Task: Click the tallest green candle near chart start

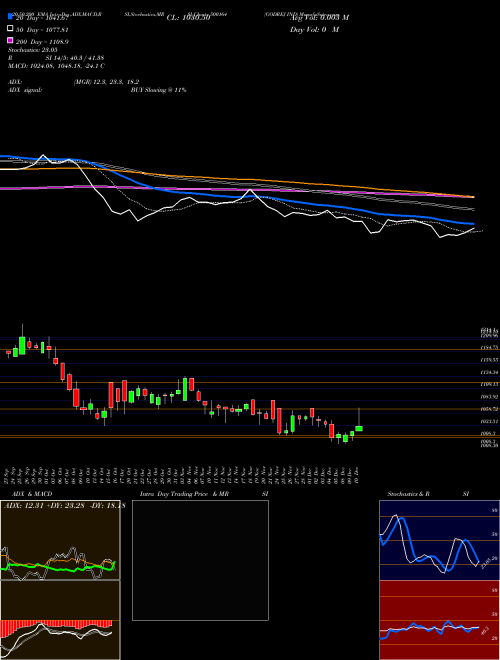Action: tap(22, 345)
